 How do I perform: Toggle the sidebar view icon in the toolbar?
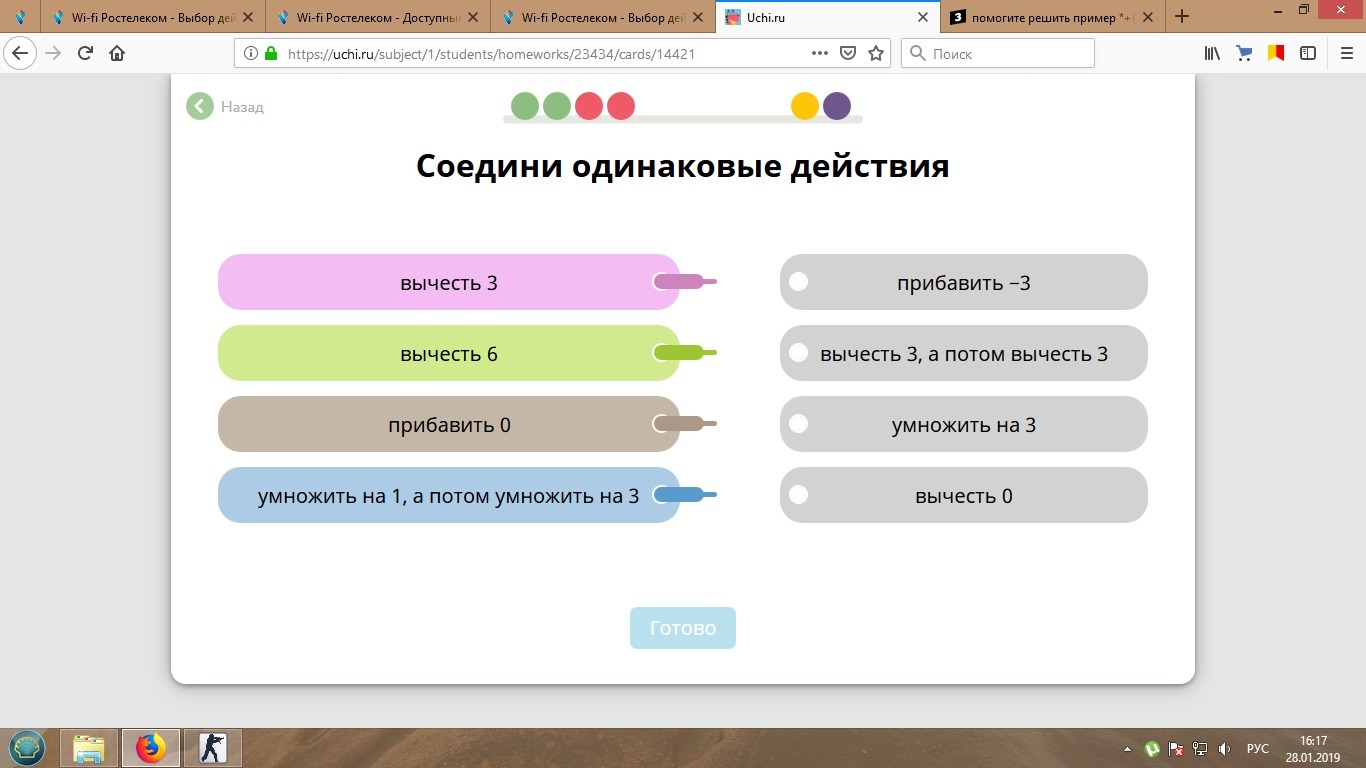pyautogui.click(x=1307, y=54)
